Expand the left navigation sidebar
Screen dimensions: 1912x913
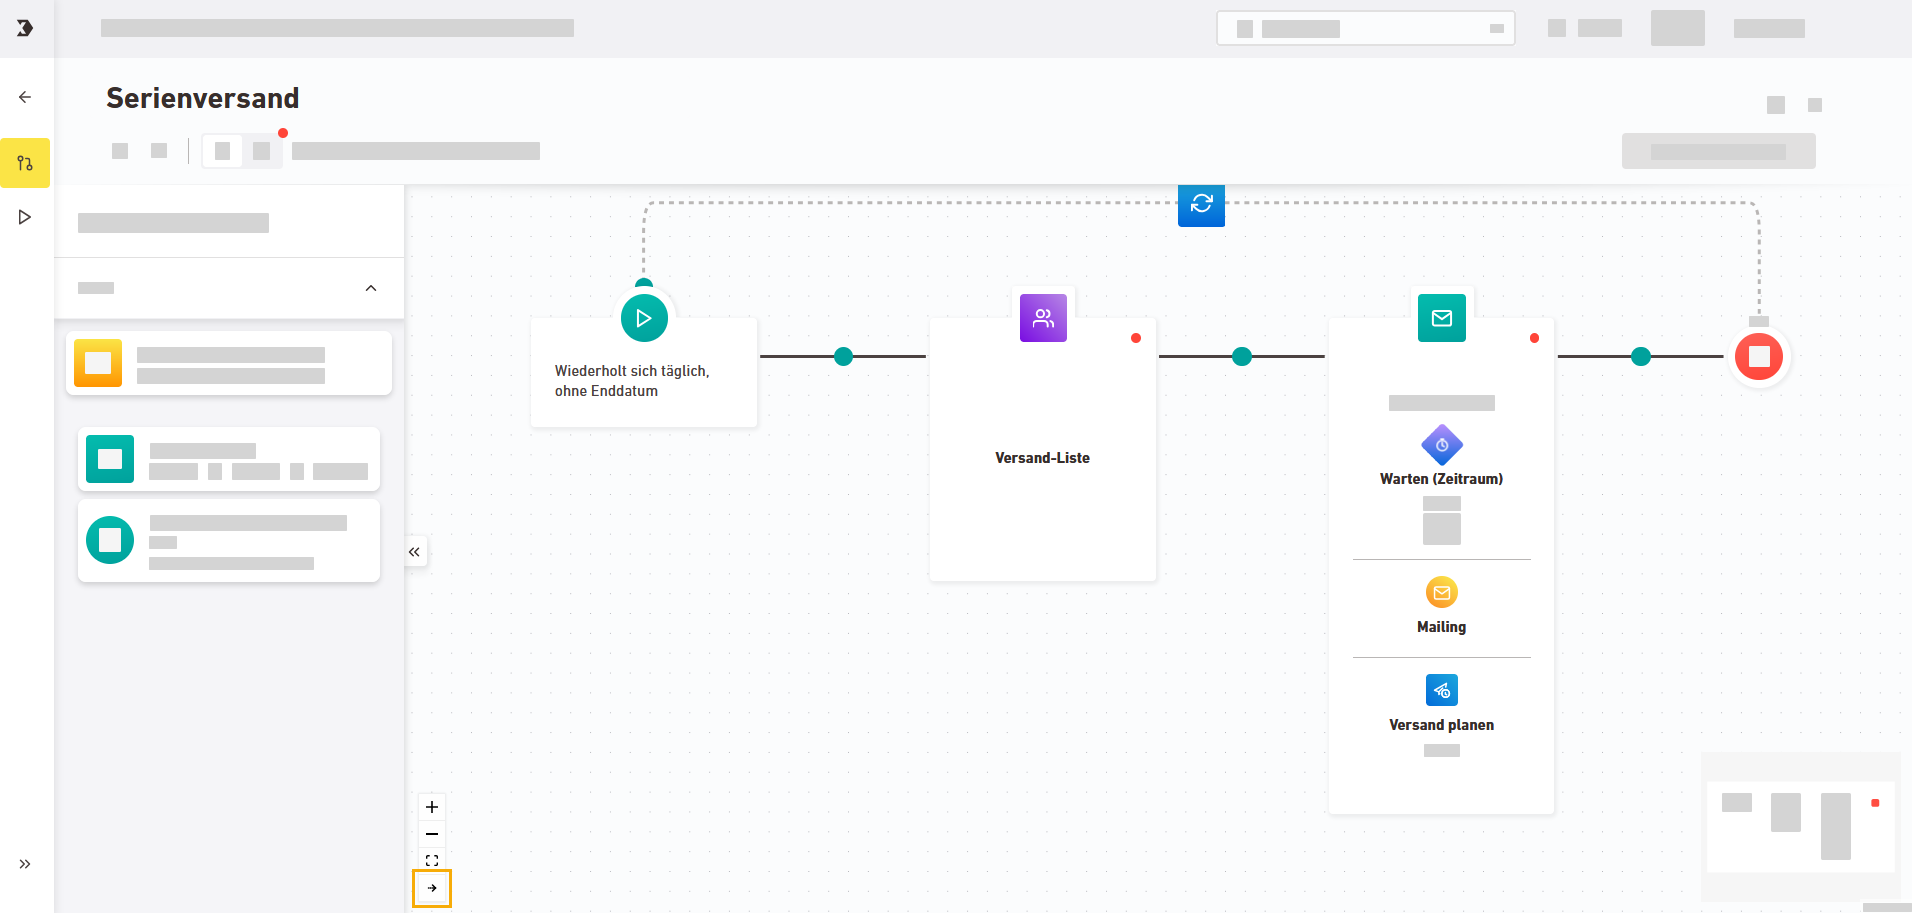(25, 864)
